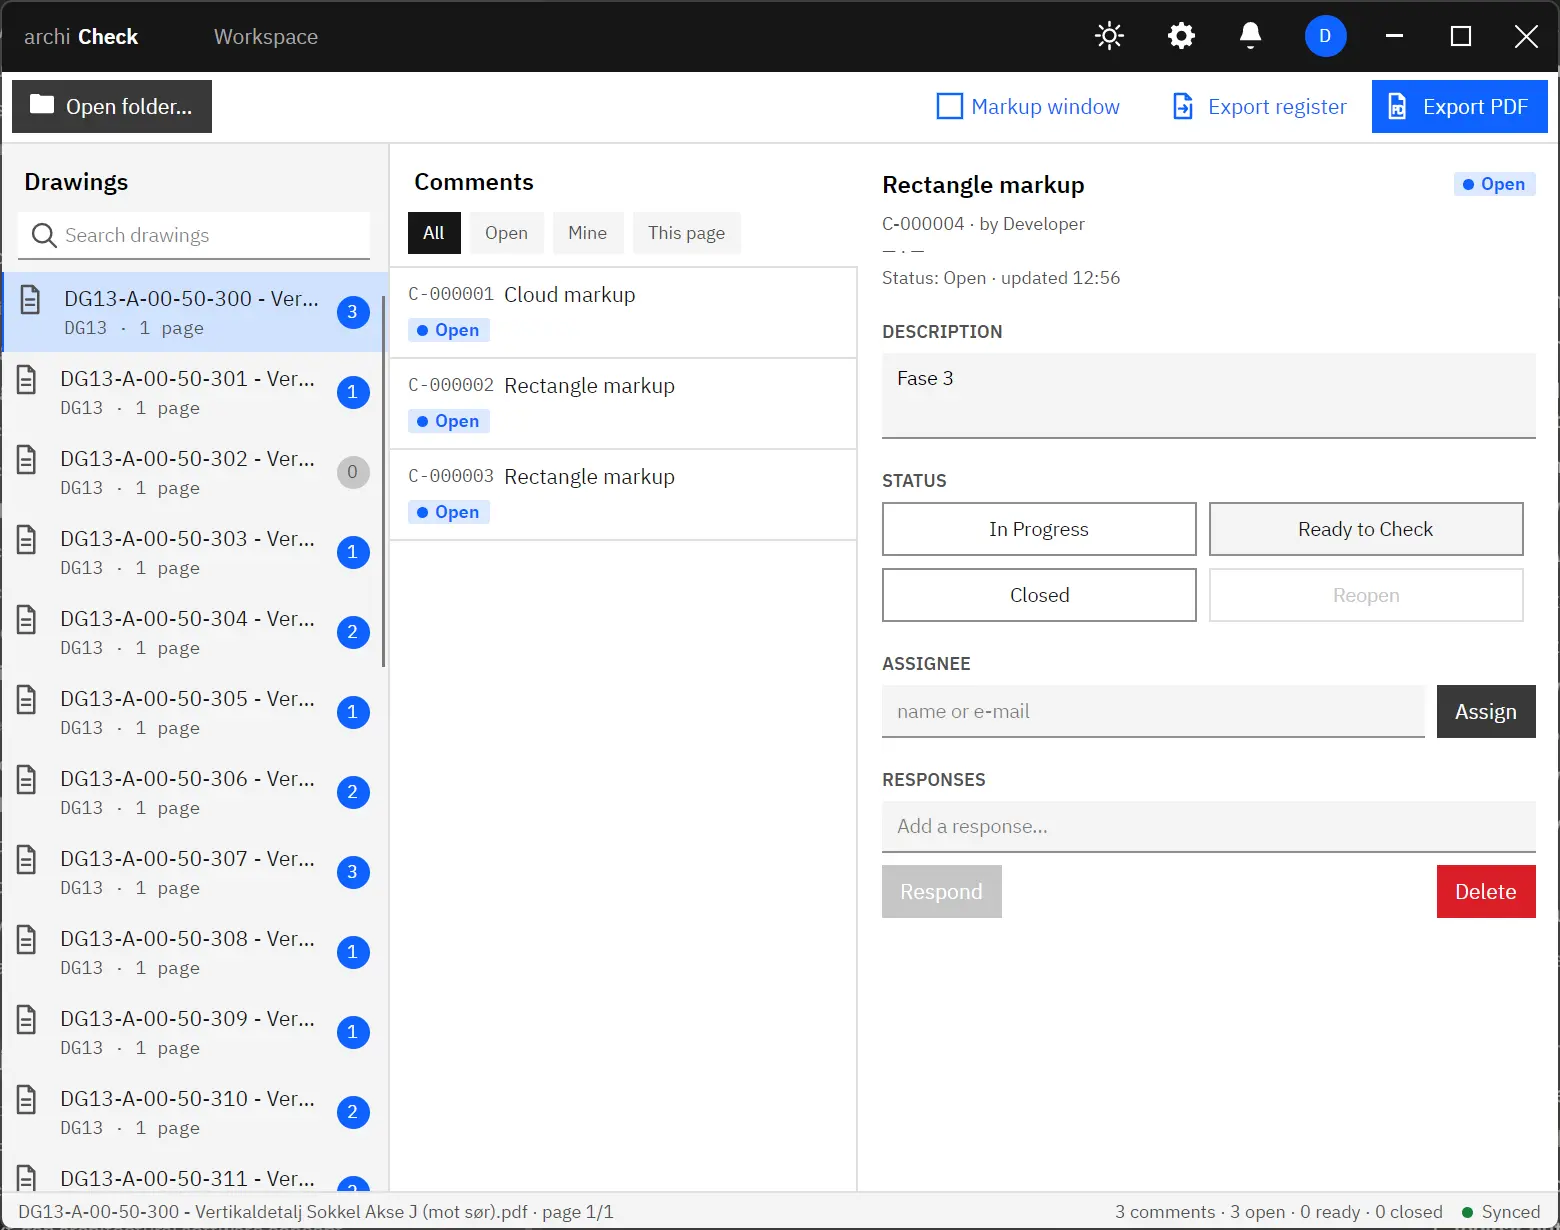Click document icon of DG13-A-00-50-310
The width and height of the screenshot is (1560, 1230).
pyautogui.click(x=27, y=1099)
